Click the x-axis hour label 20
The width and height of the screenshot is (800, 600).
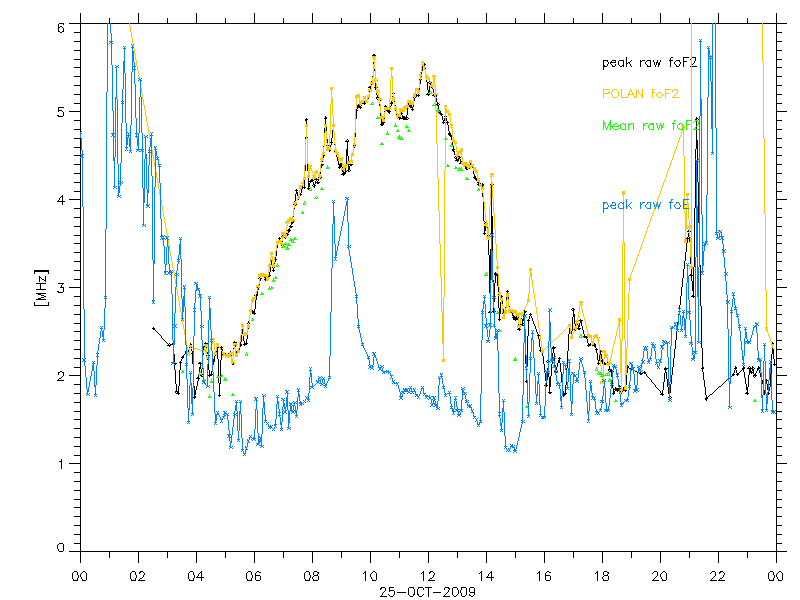point(660,577)
